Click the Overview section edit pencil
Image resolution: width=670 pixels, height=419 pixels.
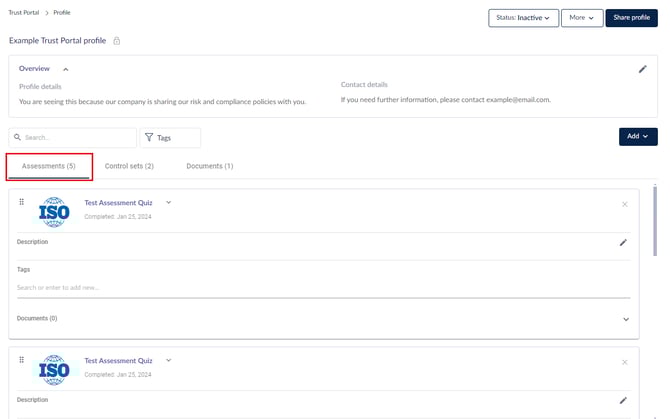point(642,69)
